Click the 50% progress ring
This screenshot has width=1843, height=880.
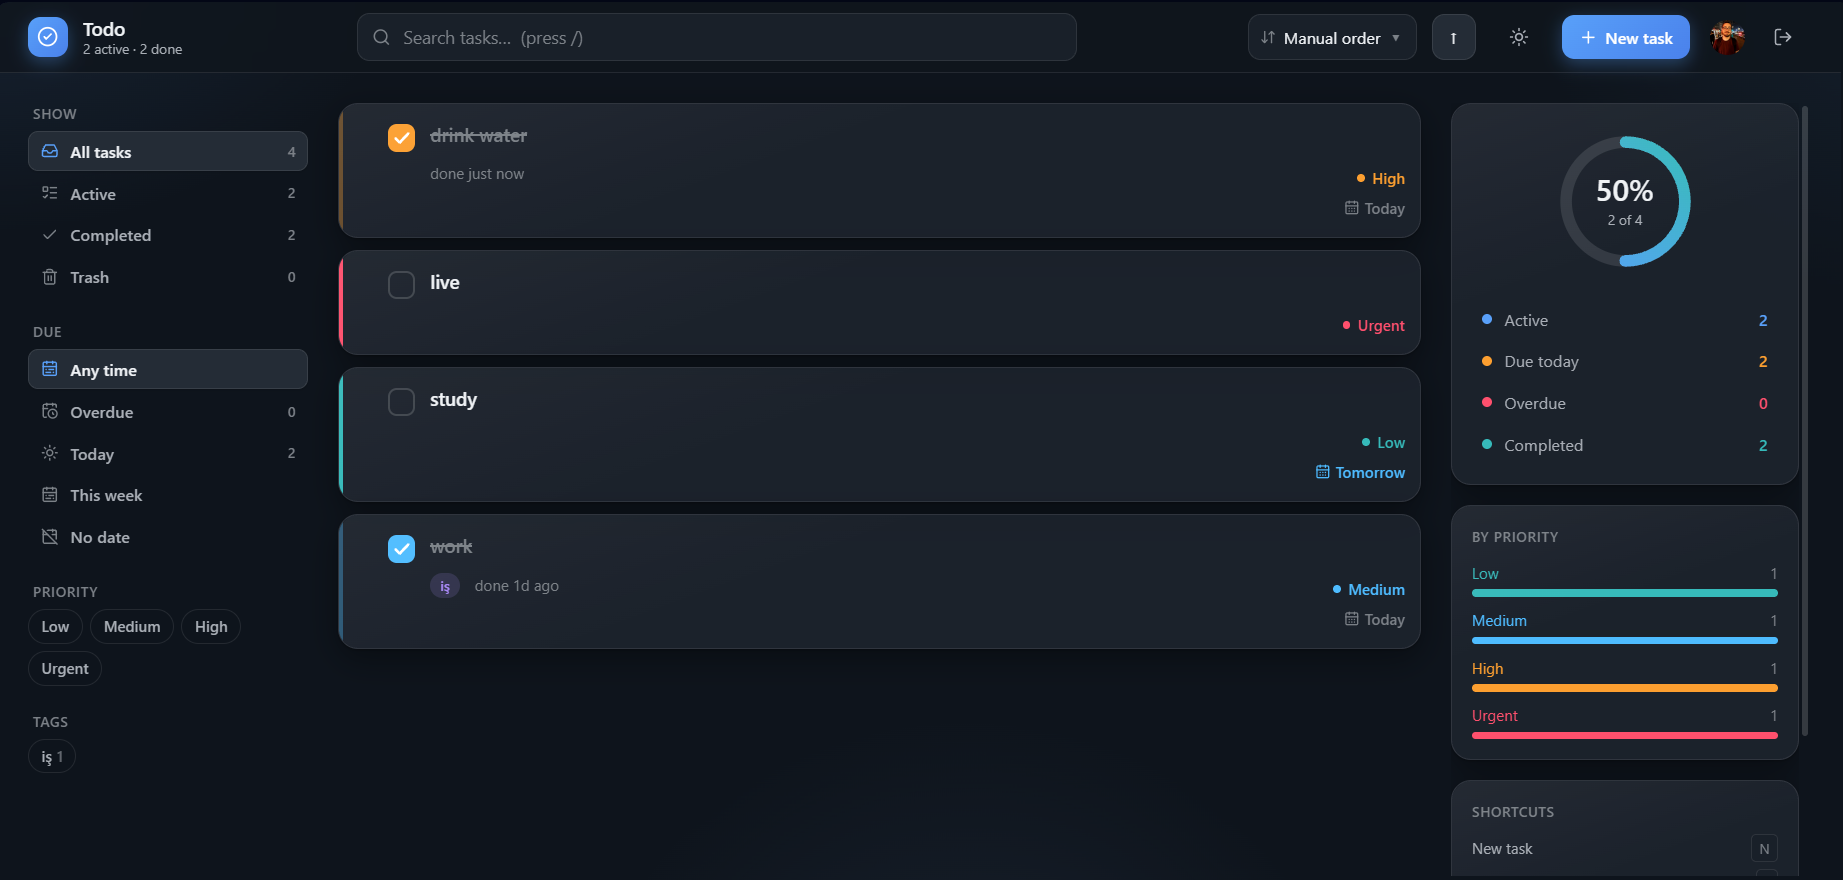(x=1625, y=201)
